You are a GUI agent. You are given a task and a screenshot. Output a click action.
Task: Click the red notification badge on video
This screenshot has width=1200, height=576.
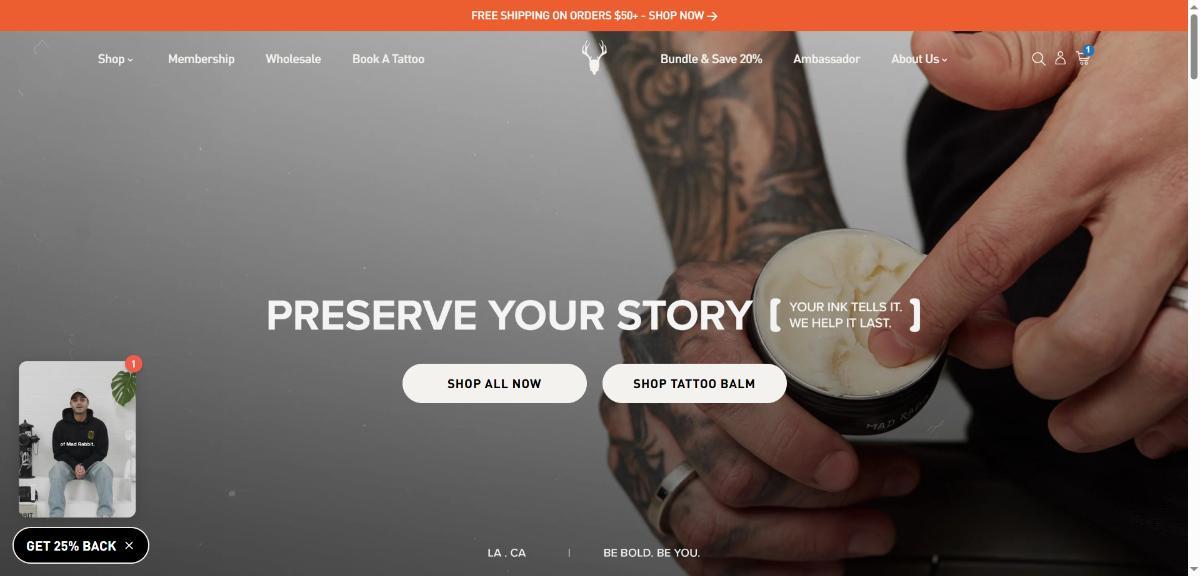[134, 364]
